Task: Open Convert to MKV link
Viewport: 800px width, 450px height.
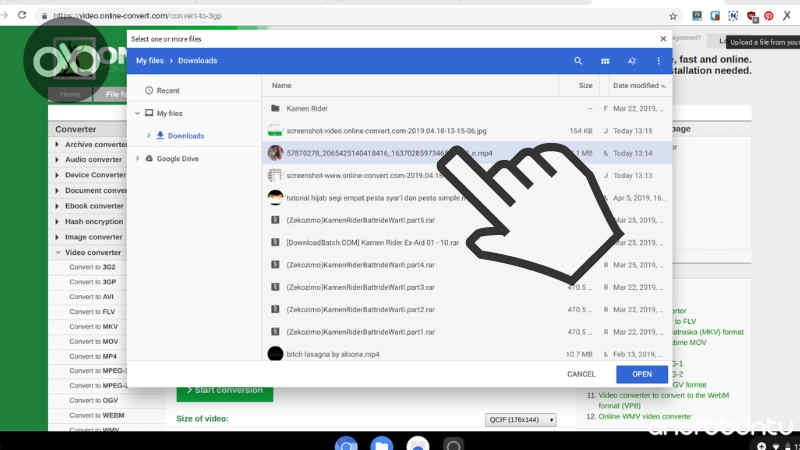Action: (93, 327)
